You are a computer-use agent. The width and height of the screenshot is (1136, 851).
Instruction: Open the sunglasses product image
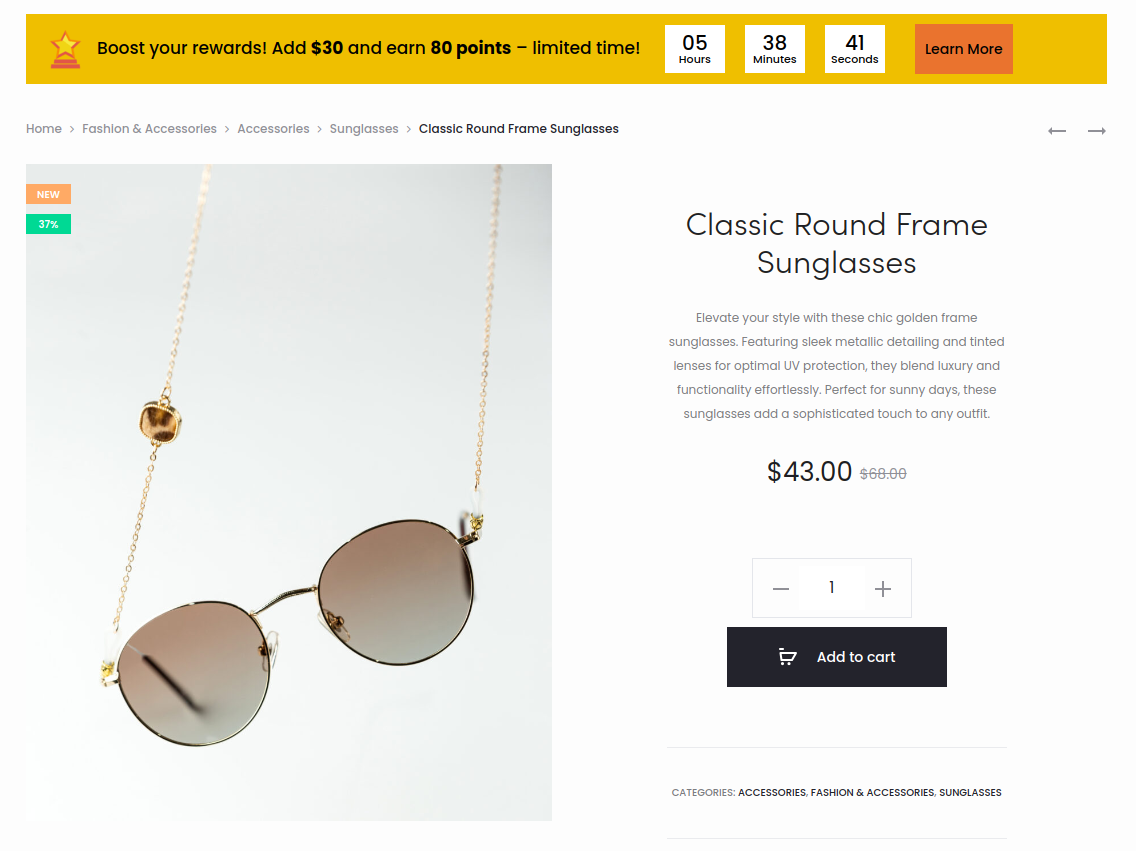[x=289, y=492]
